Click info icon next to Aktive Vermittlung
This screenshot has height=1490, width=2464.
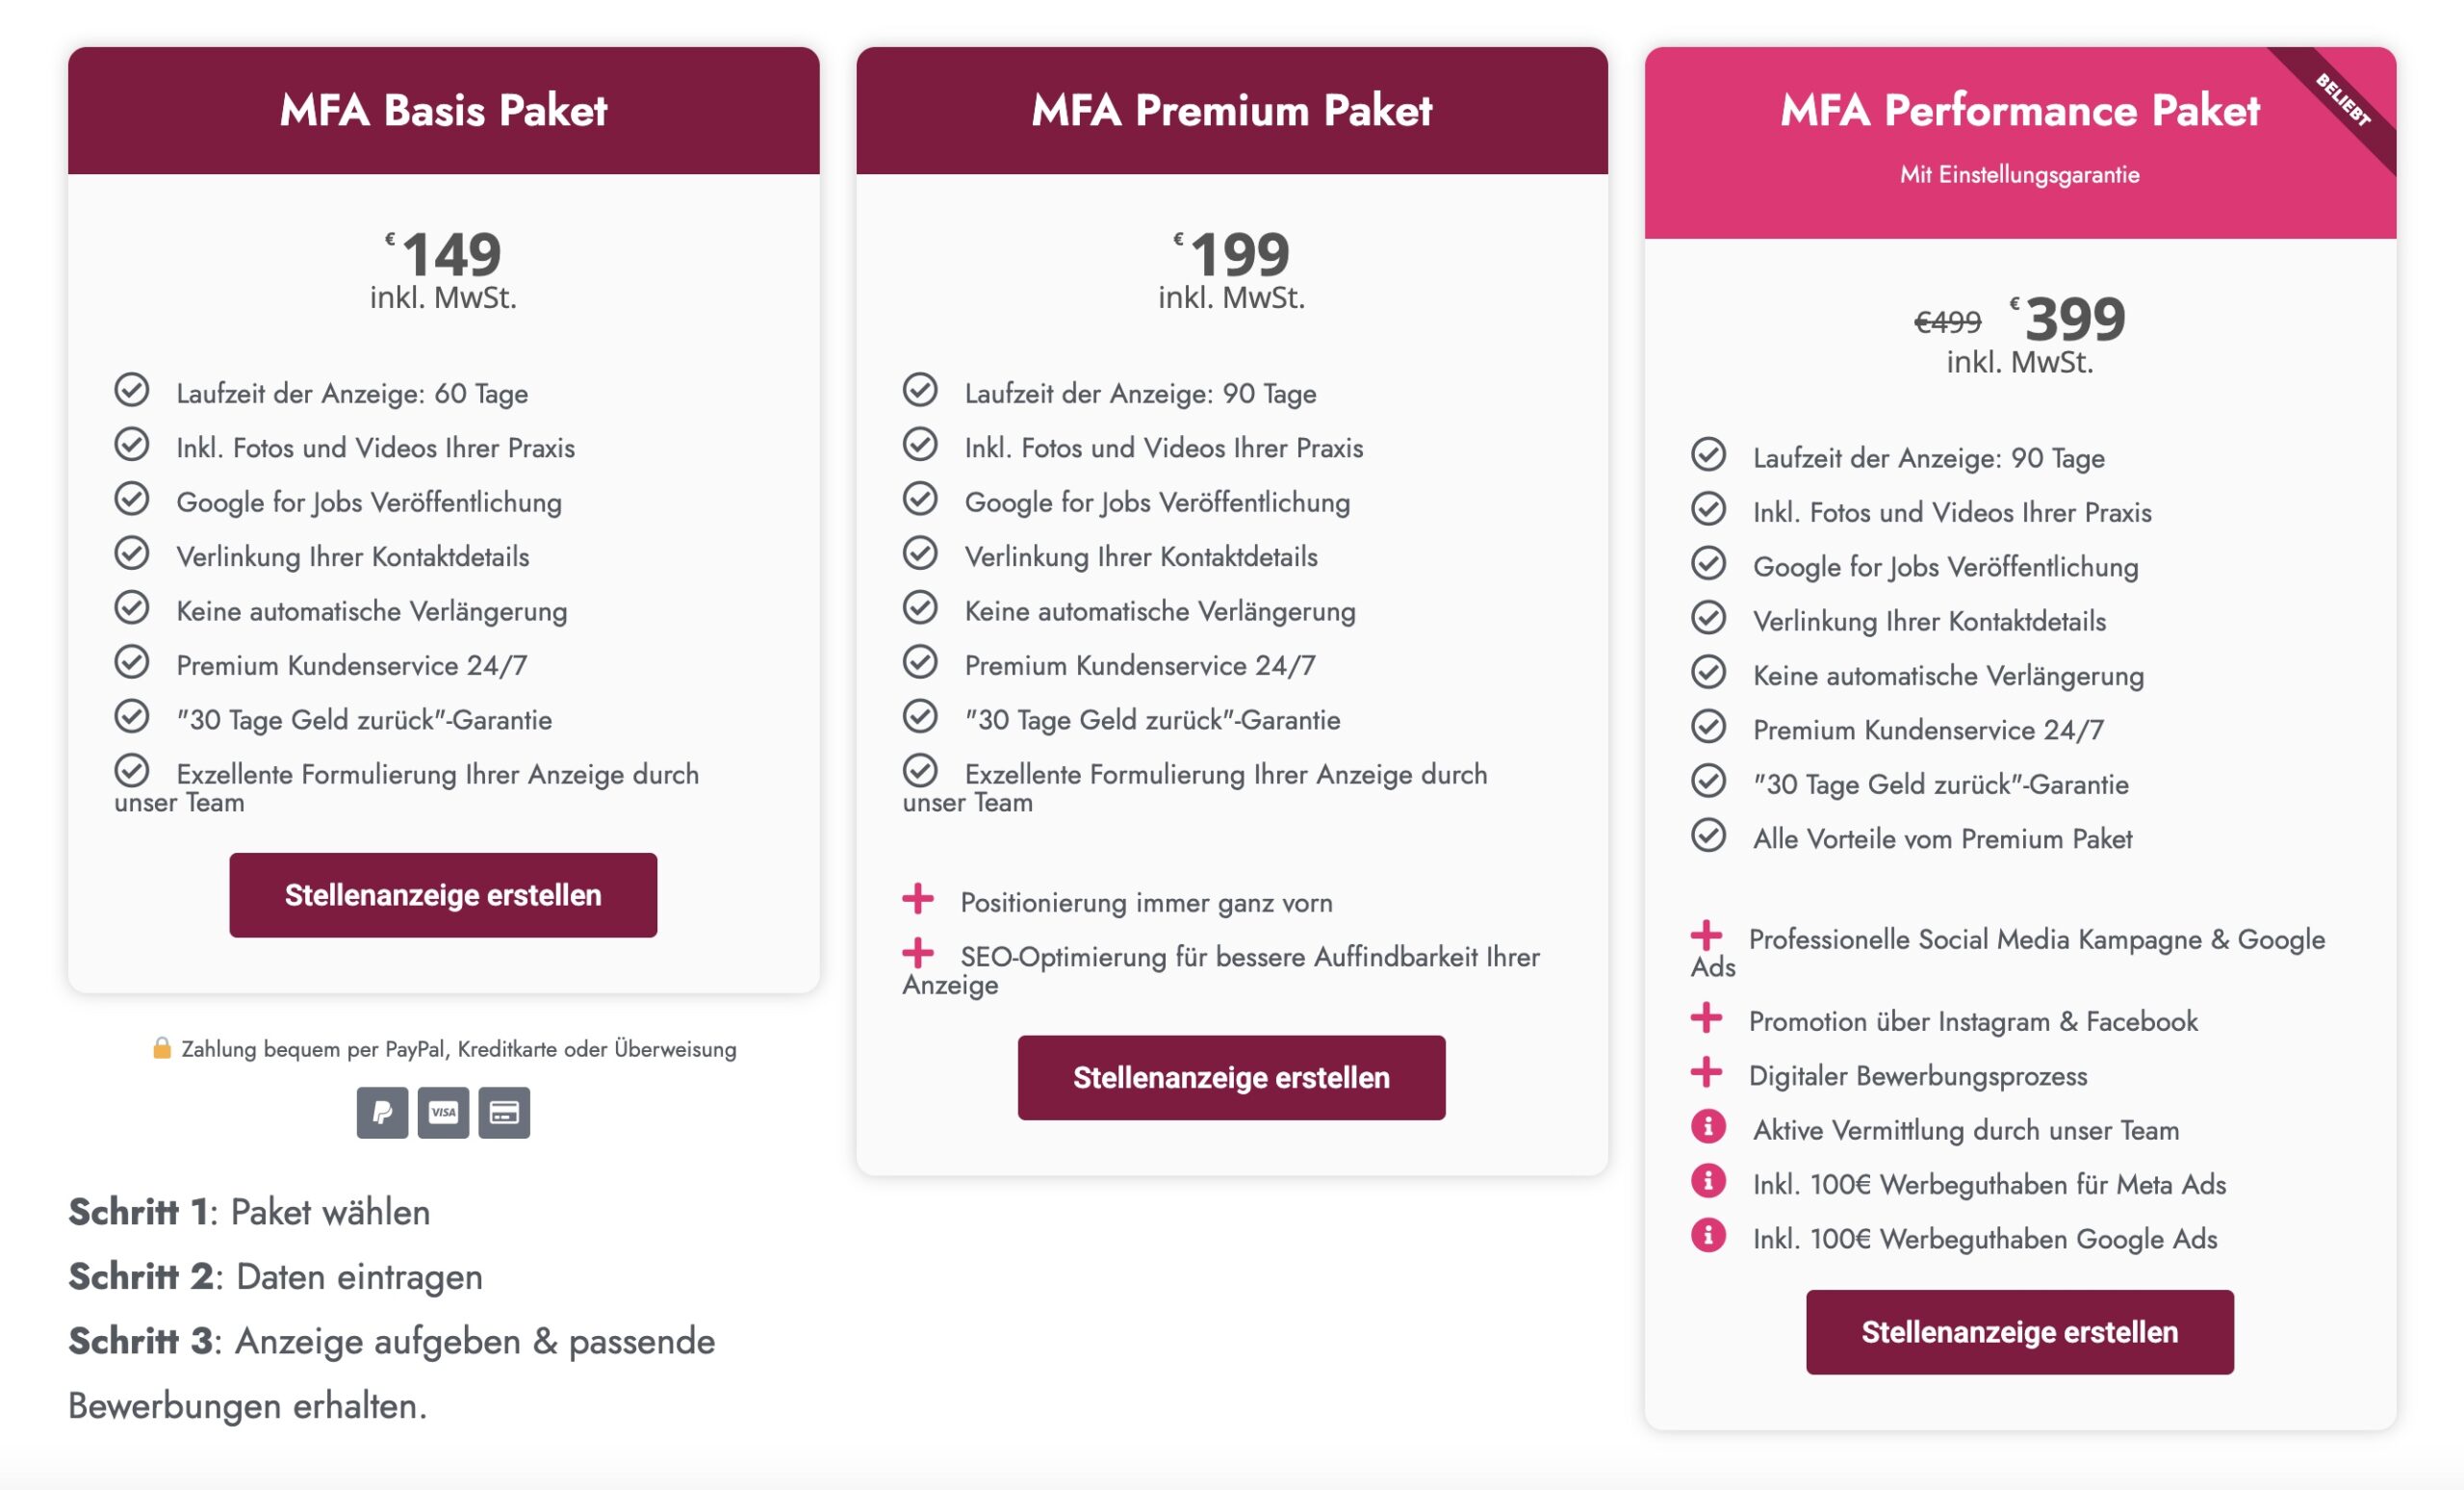(x=1708, y=1127)
